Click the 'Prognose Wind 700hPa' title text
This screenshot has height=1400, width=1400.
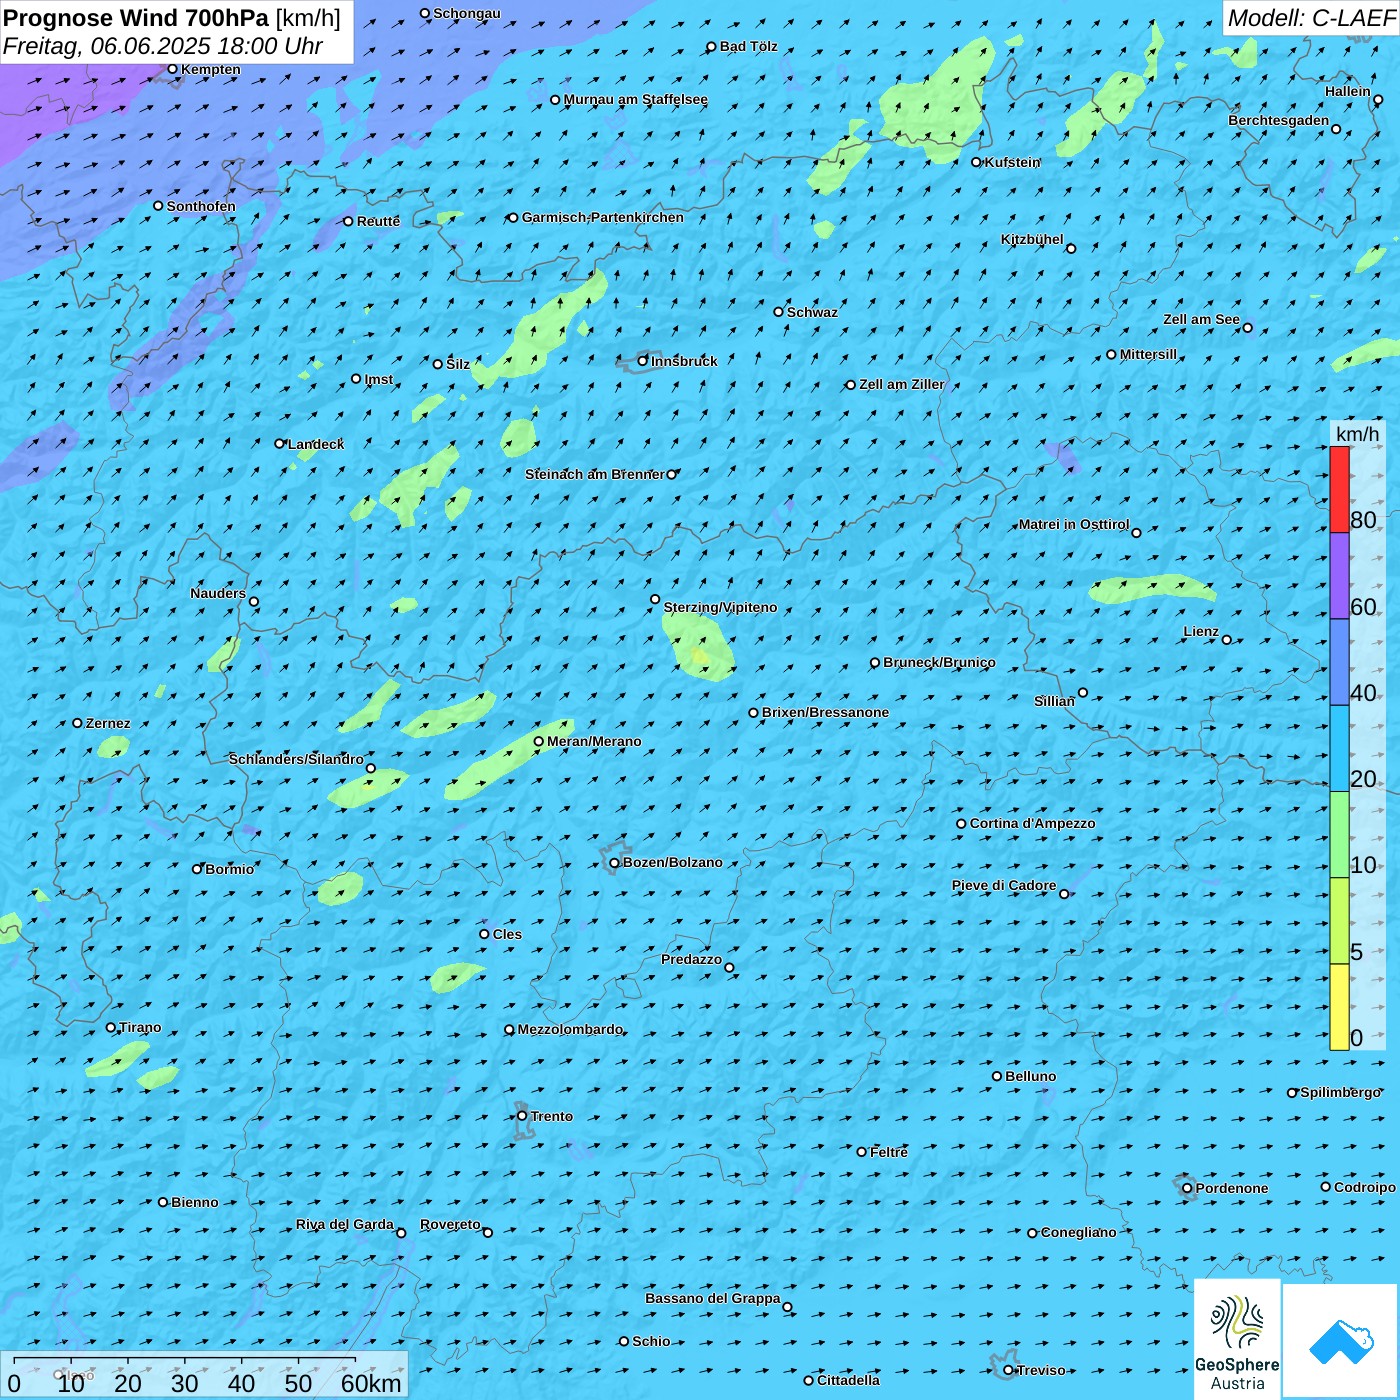(136, 18)
